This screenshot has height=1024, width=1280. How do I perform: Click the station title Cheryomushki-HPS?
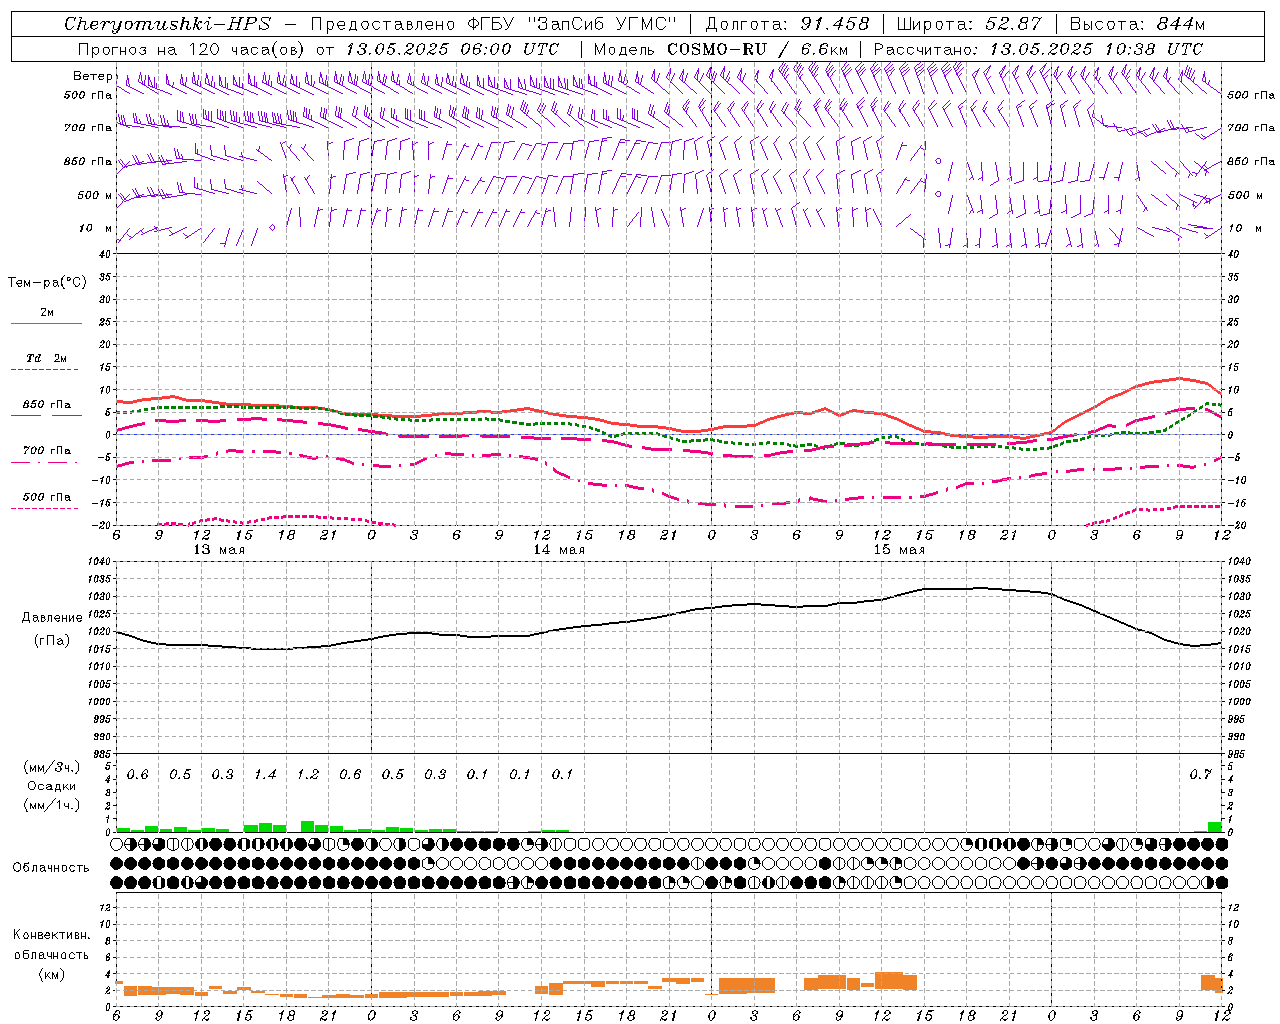coord(167,24)
